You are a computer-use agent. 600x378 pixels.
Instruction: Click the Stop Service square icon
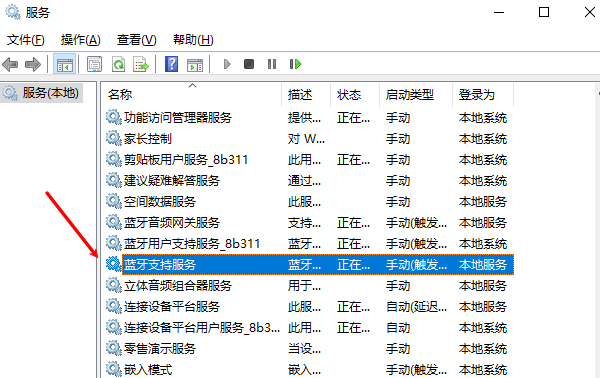click(249, 64)
